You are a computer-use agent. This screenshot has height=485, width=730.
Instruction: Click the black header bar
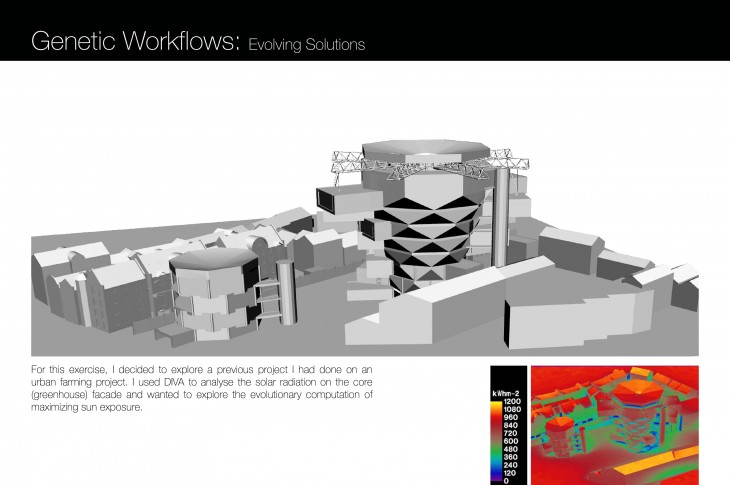(550, 30)
